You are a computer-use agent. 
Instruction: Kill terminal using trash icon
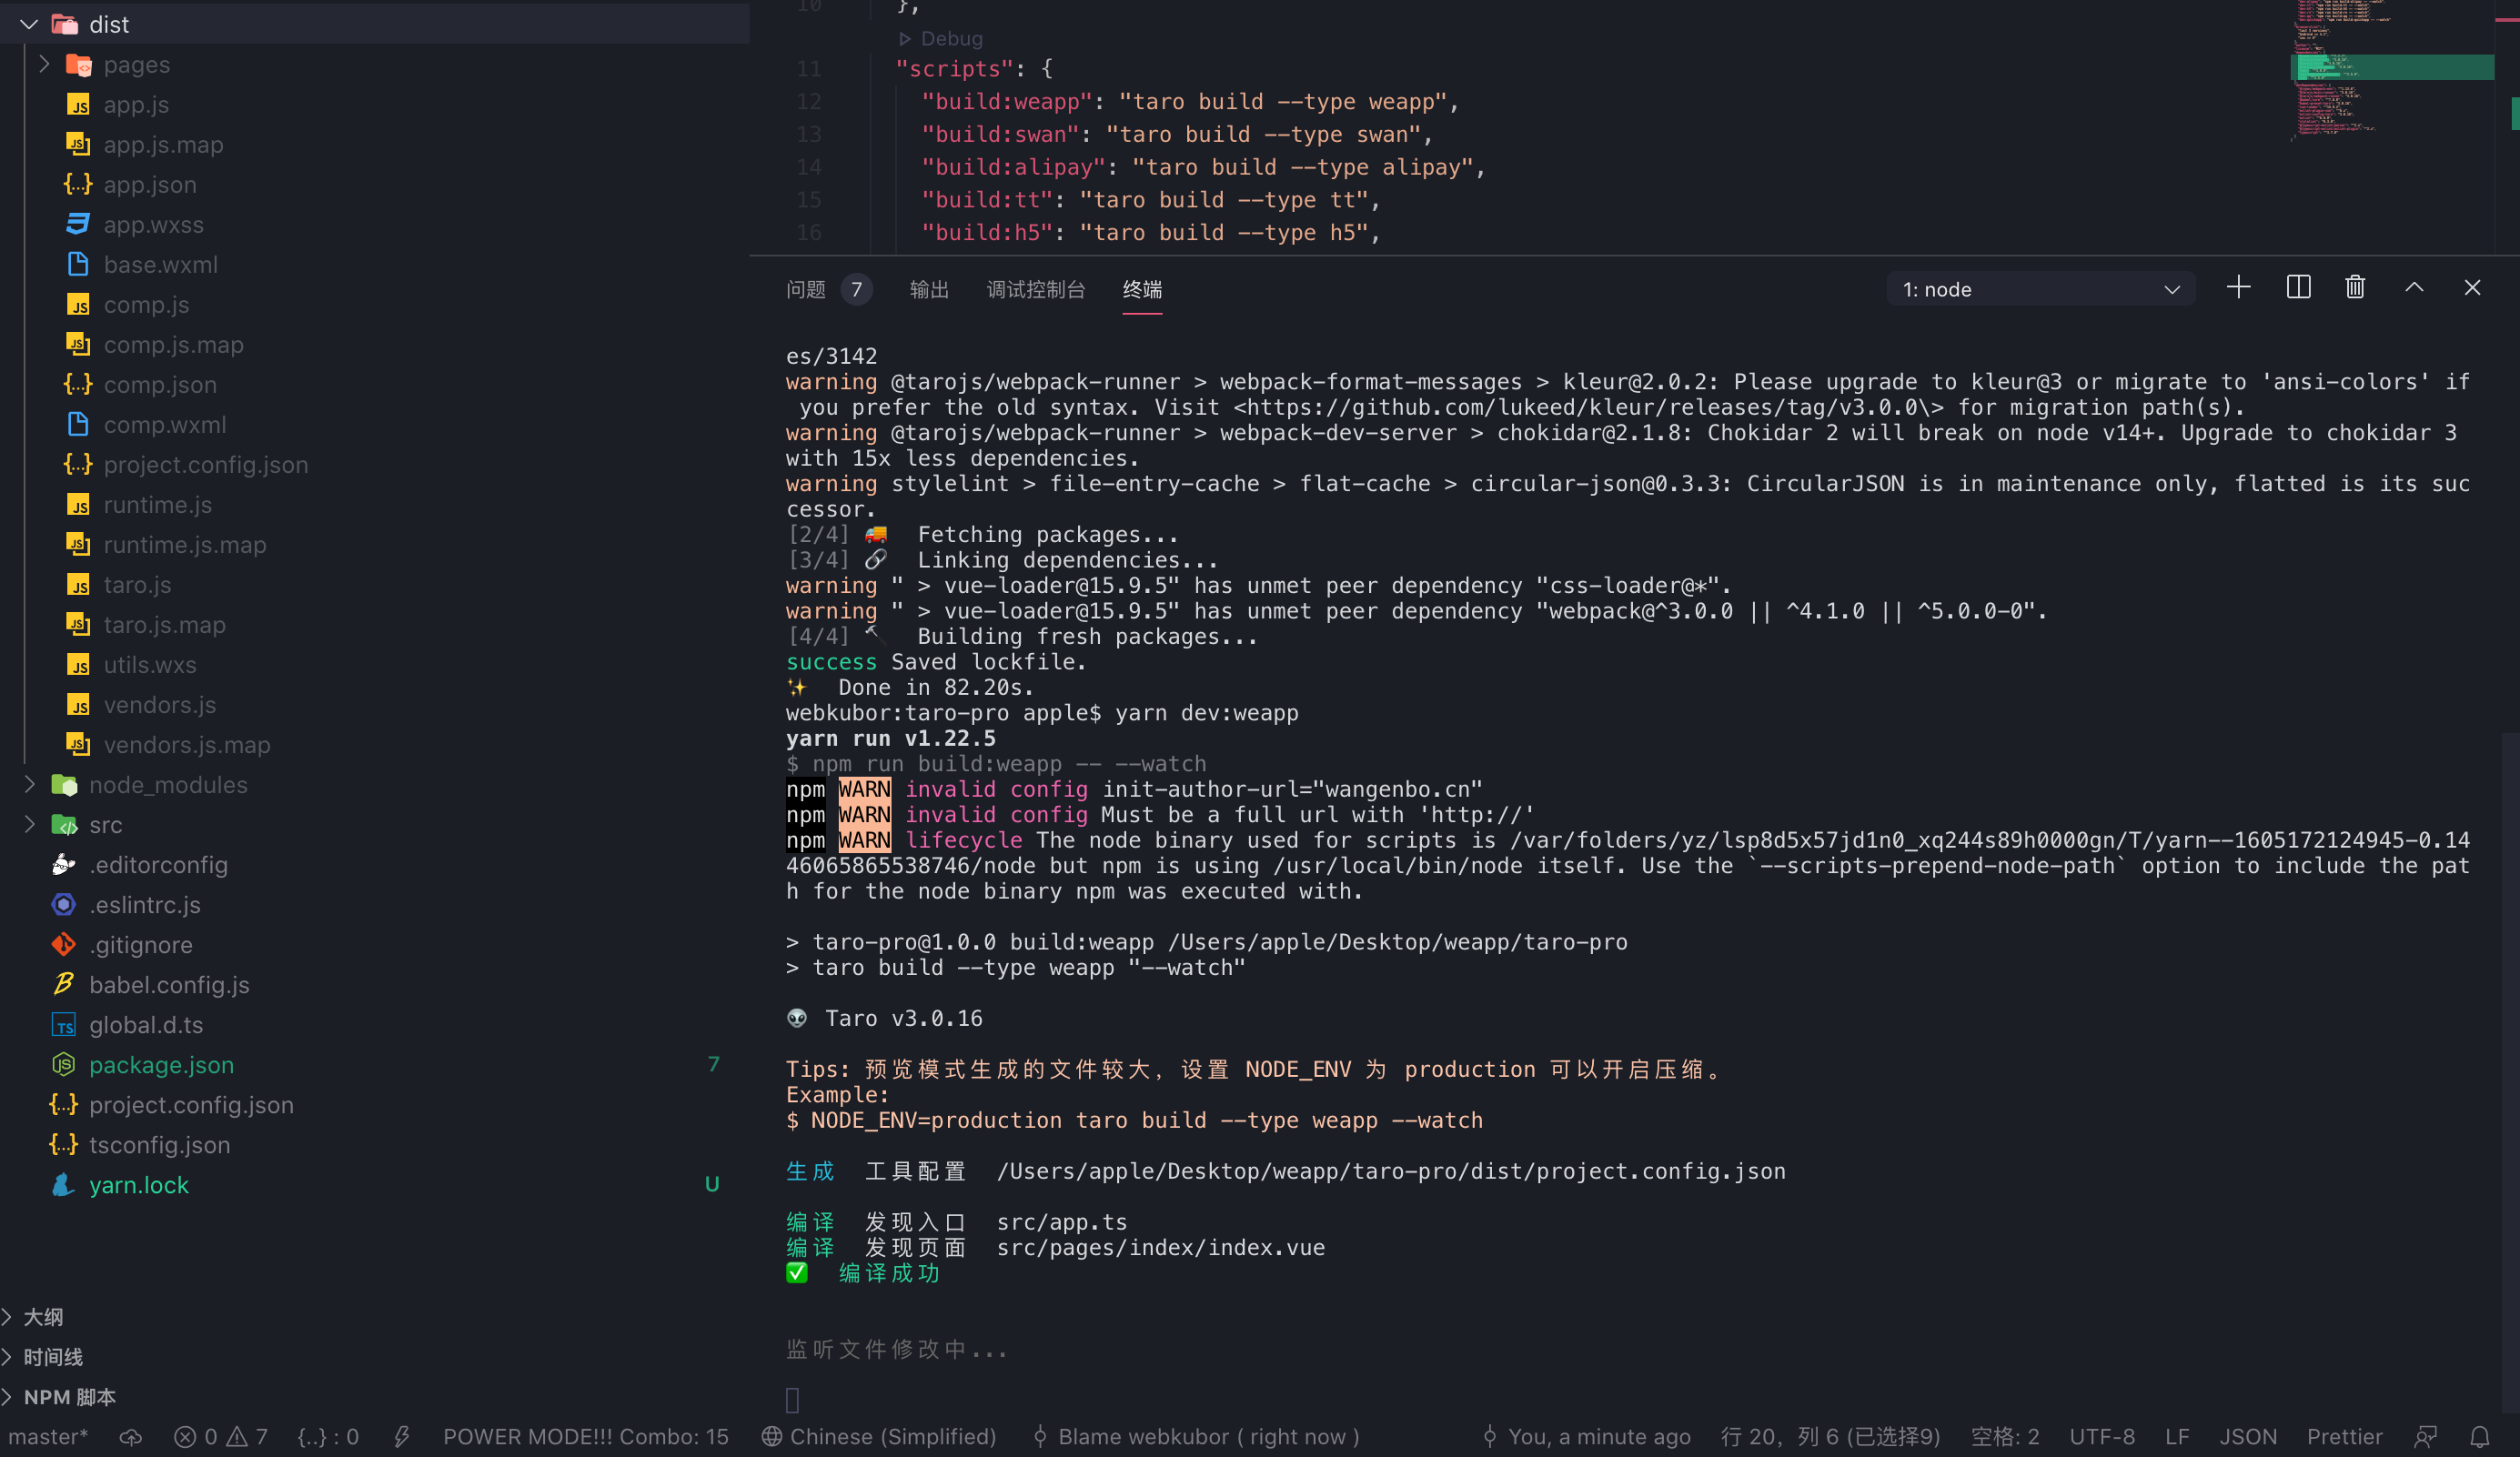pyautogui.click(x=2355, y=288)
